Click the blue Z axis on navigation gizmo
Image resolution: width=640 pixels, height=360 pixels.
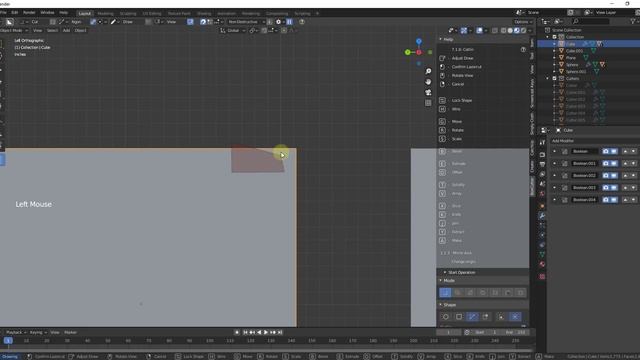pos(419,41)
